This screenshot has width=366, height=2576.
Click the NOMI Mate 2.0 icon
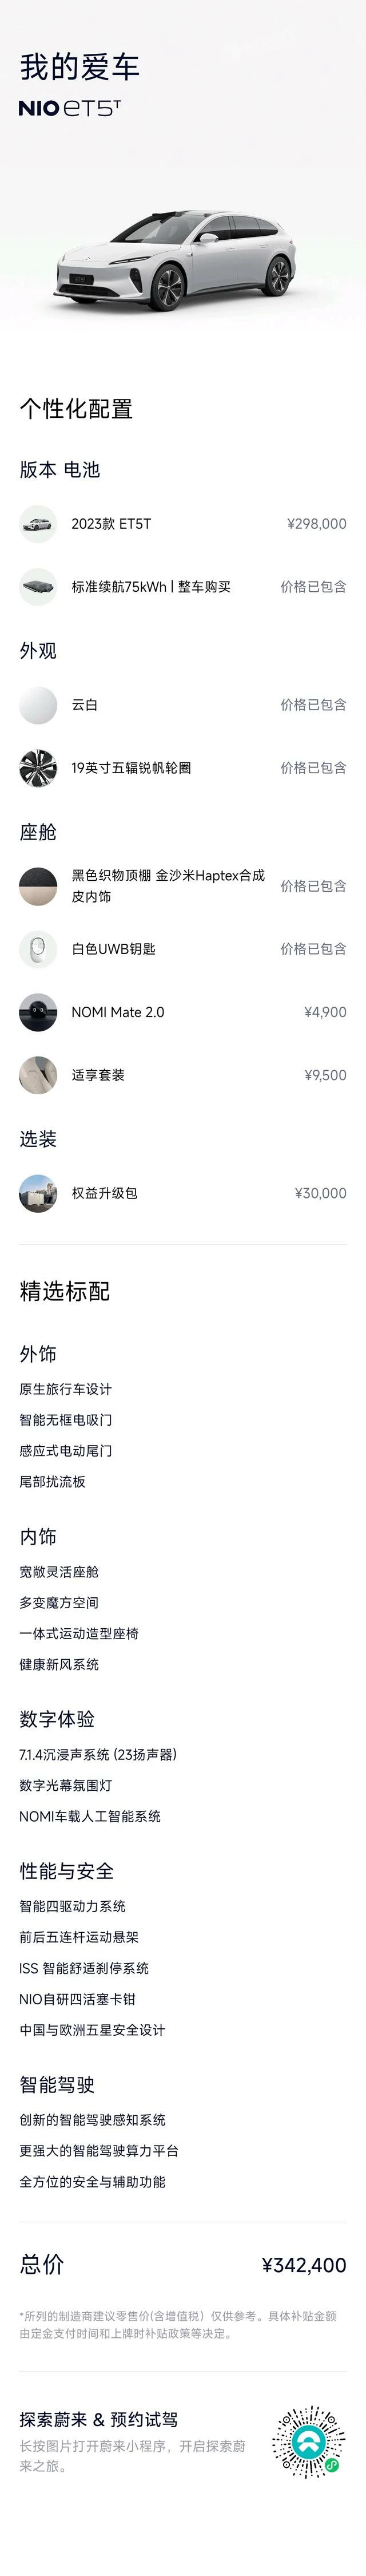[x=38, y=1012]
